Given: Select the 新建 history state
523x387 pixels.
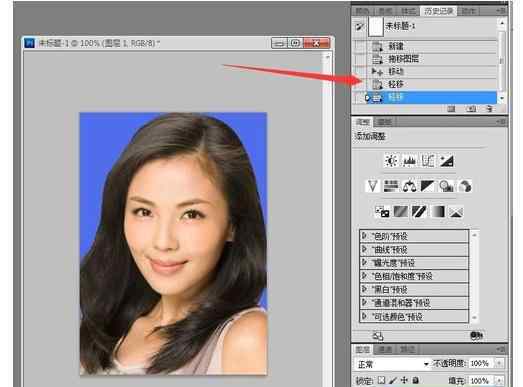Looking at the screenshot, I should tap(432, 46).
